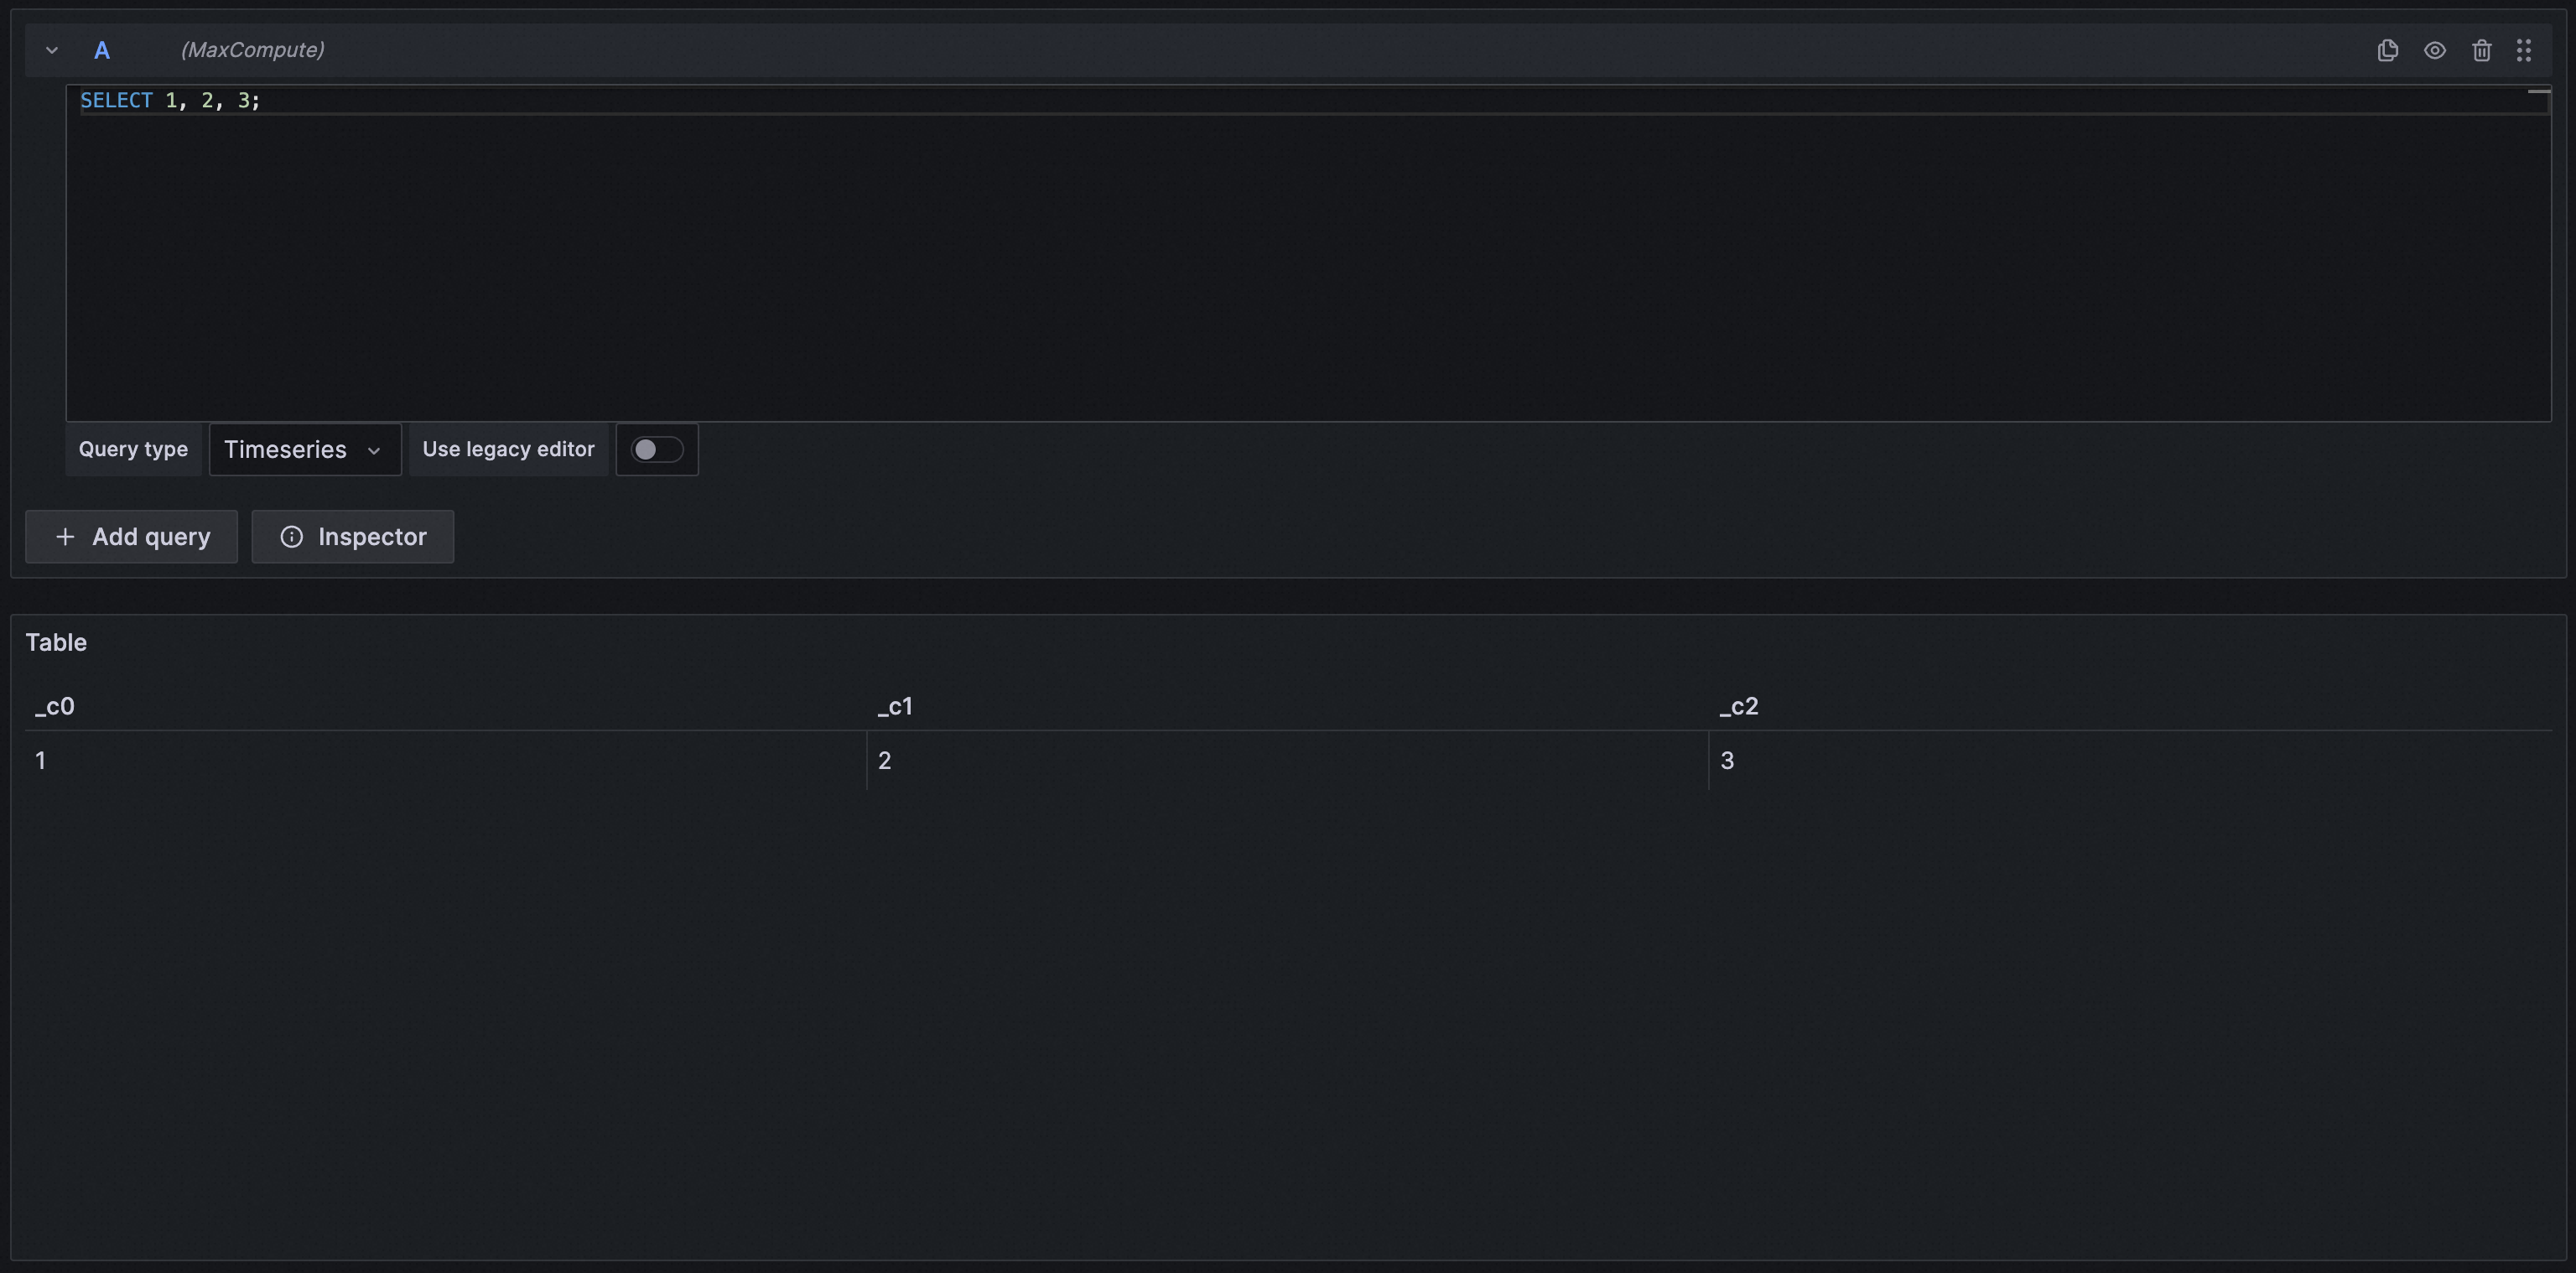Open the Inspector

[x=352, y=537]
